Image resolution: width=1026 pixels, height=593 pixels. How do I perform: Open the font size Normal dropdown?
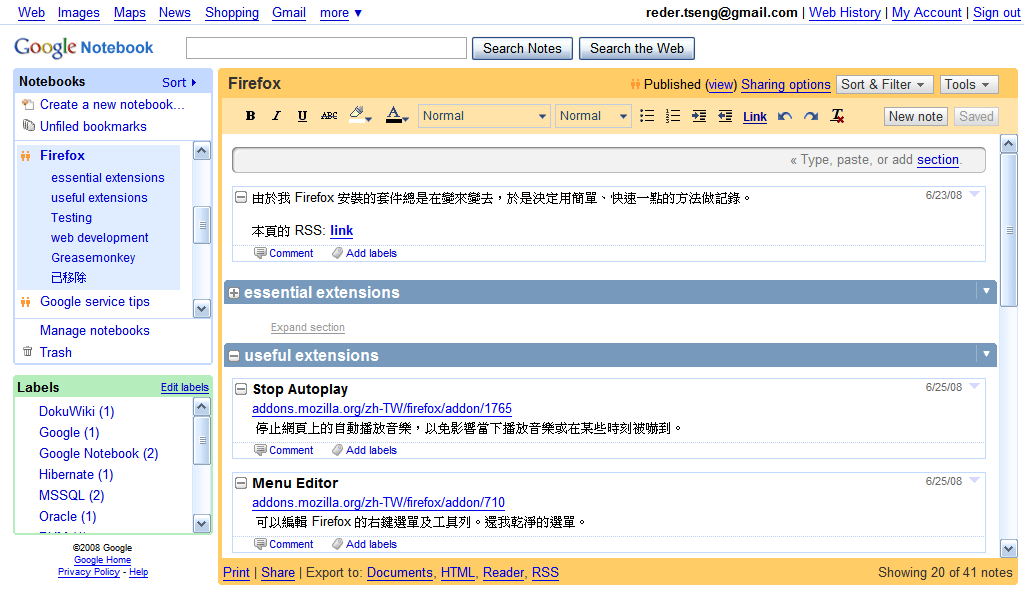tap(593, 116)
